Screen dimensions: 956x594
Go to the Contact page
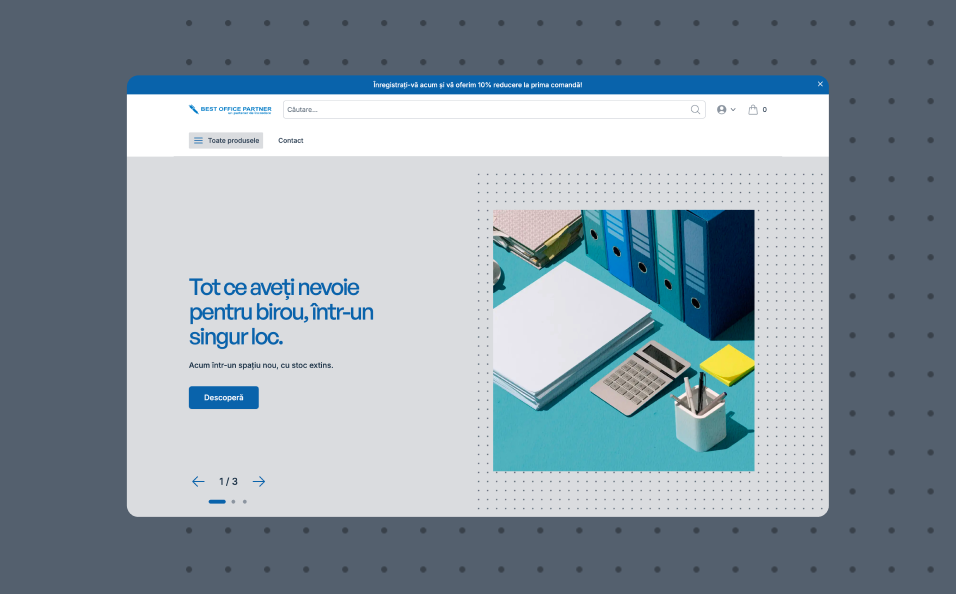coord(290,141)
